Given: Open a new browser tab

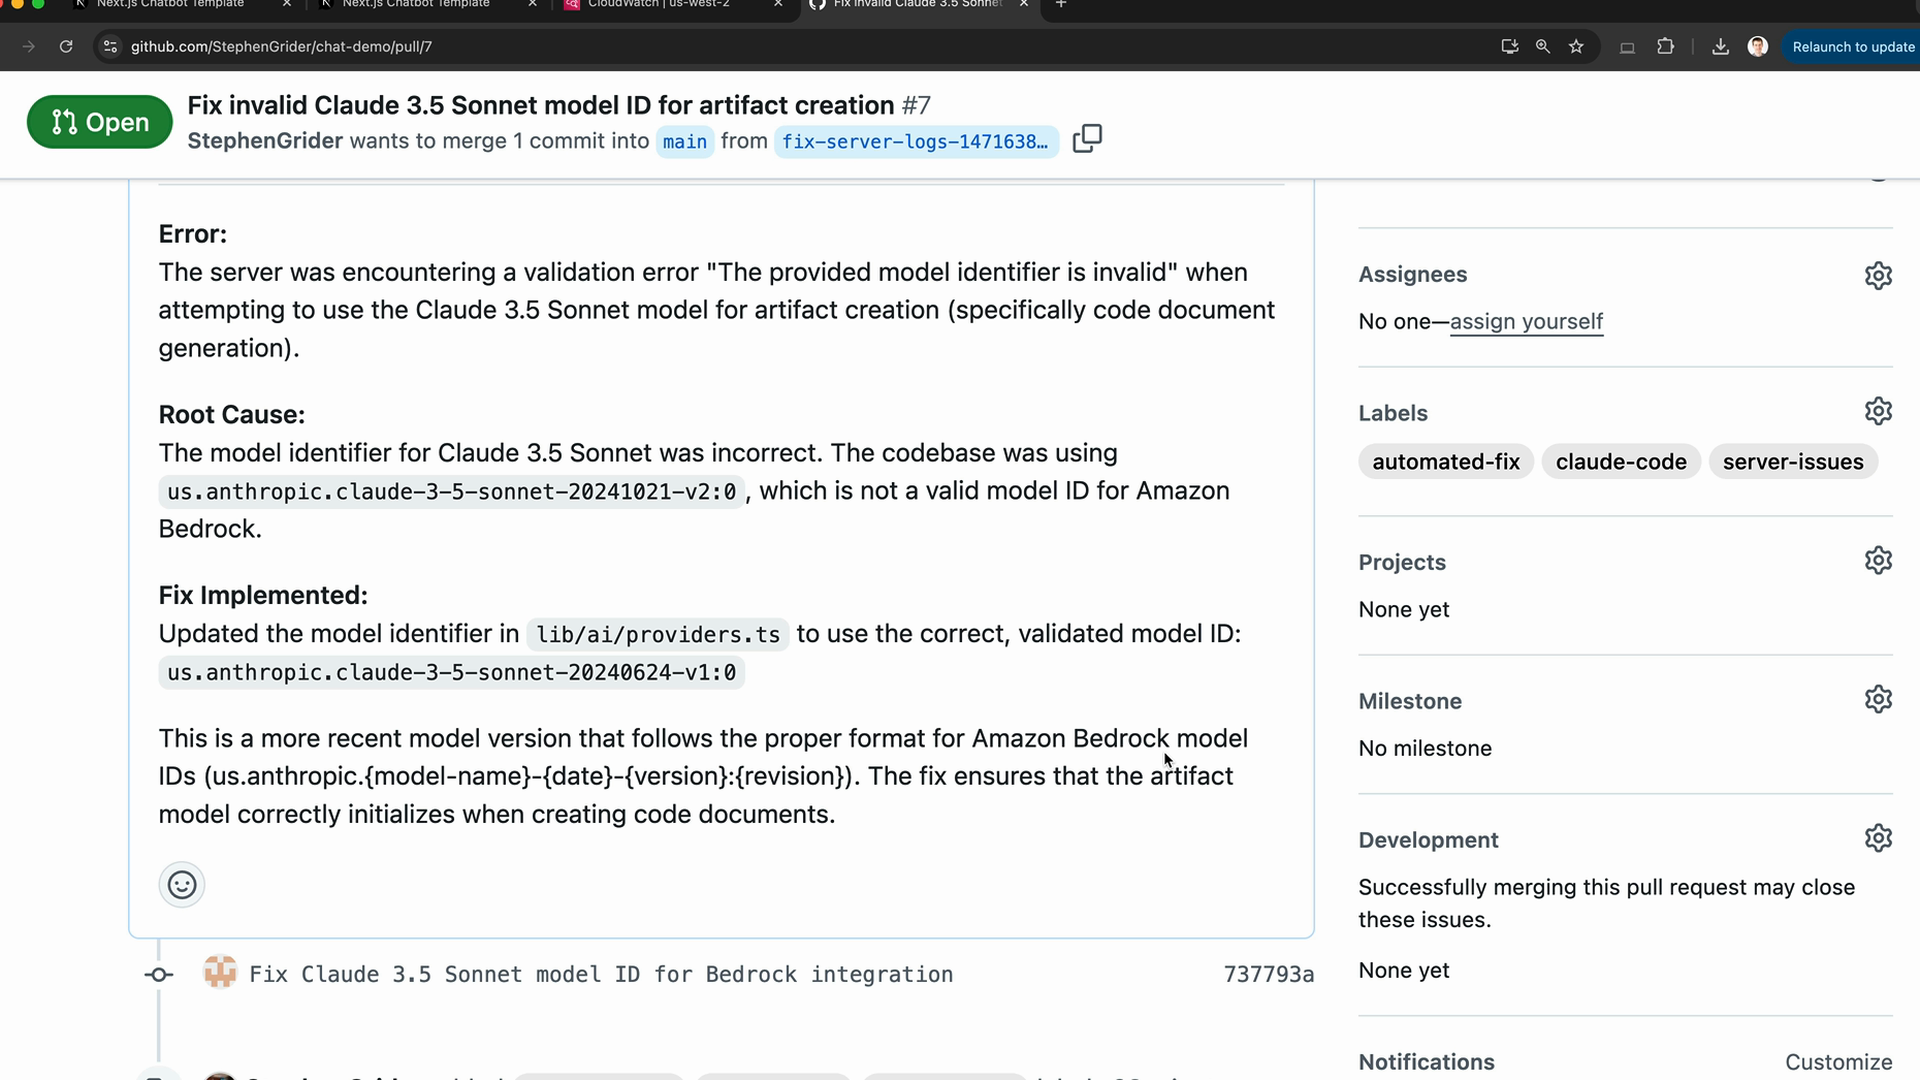Looking at the screenshot, I should 1061,5.
